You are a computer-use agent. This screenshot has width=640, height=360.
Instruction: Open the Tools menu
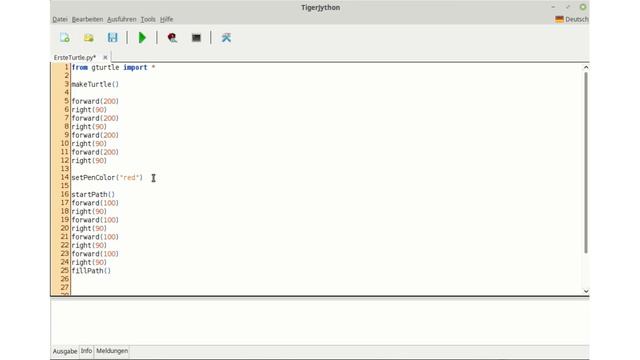click(x=148, y=19)
